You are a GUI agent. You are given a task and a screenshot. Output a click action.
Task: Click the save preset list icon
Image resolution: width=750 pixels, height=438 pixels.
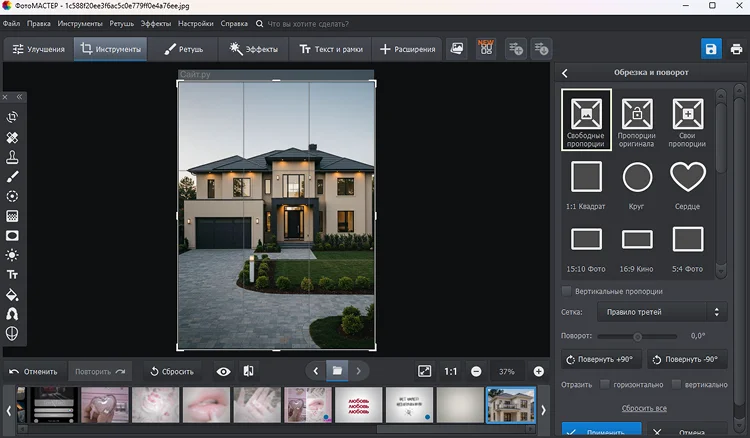coord(541,49)
